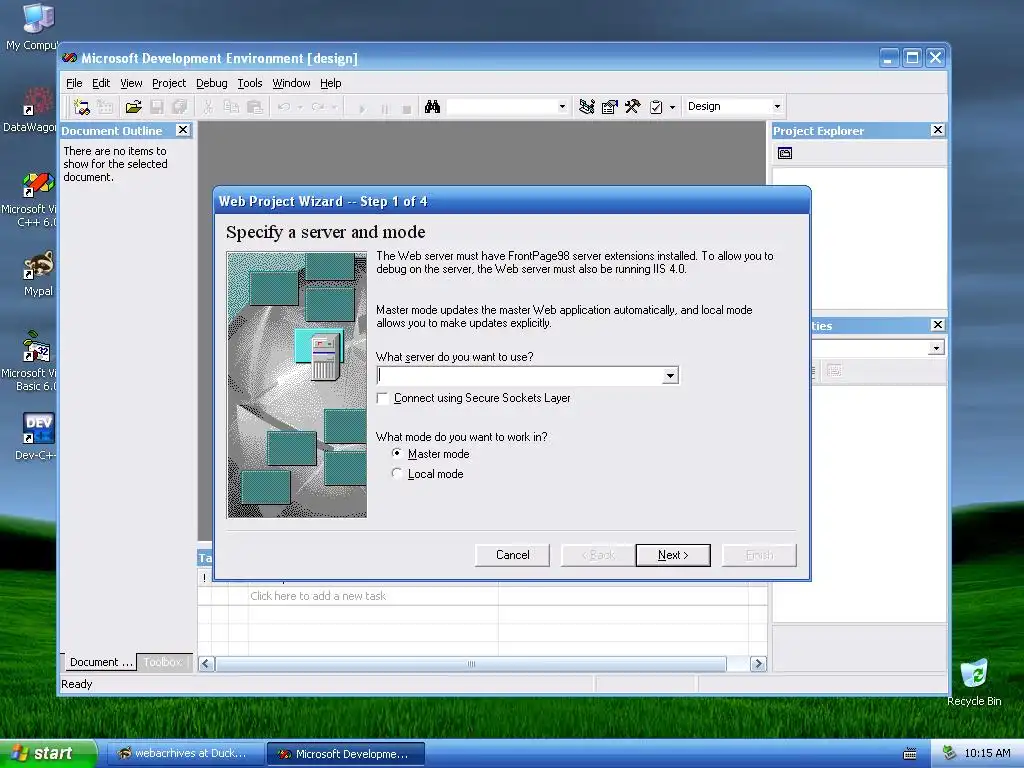
Task: Open the Help menu
Action: pyautogui.click(x=330, y=83)
